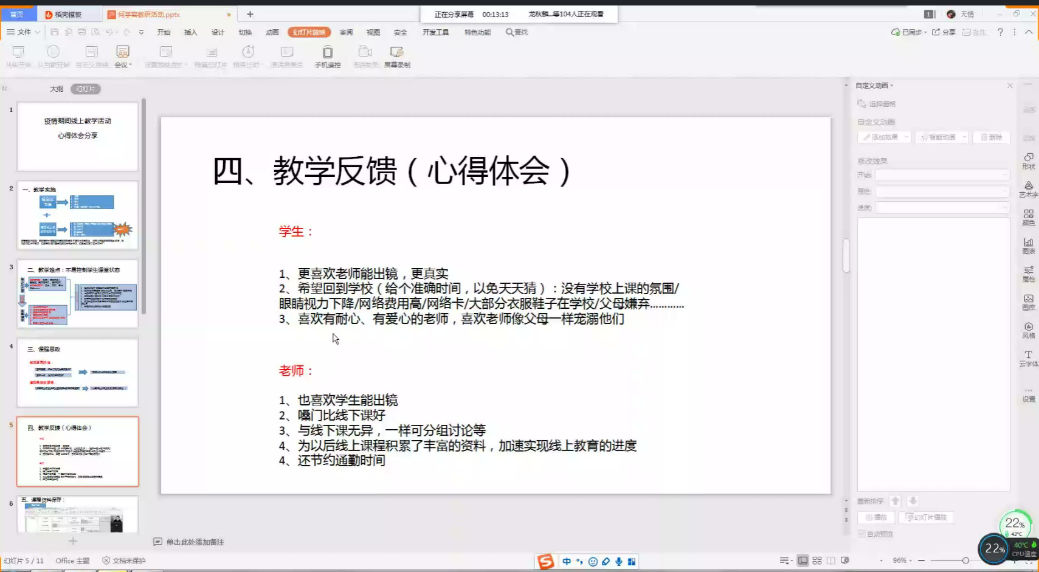Click the 图库 image library sidebar icon

pyautogui.click(x=1028, y=217)
